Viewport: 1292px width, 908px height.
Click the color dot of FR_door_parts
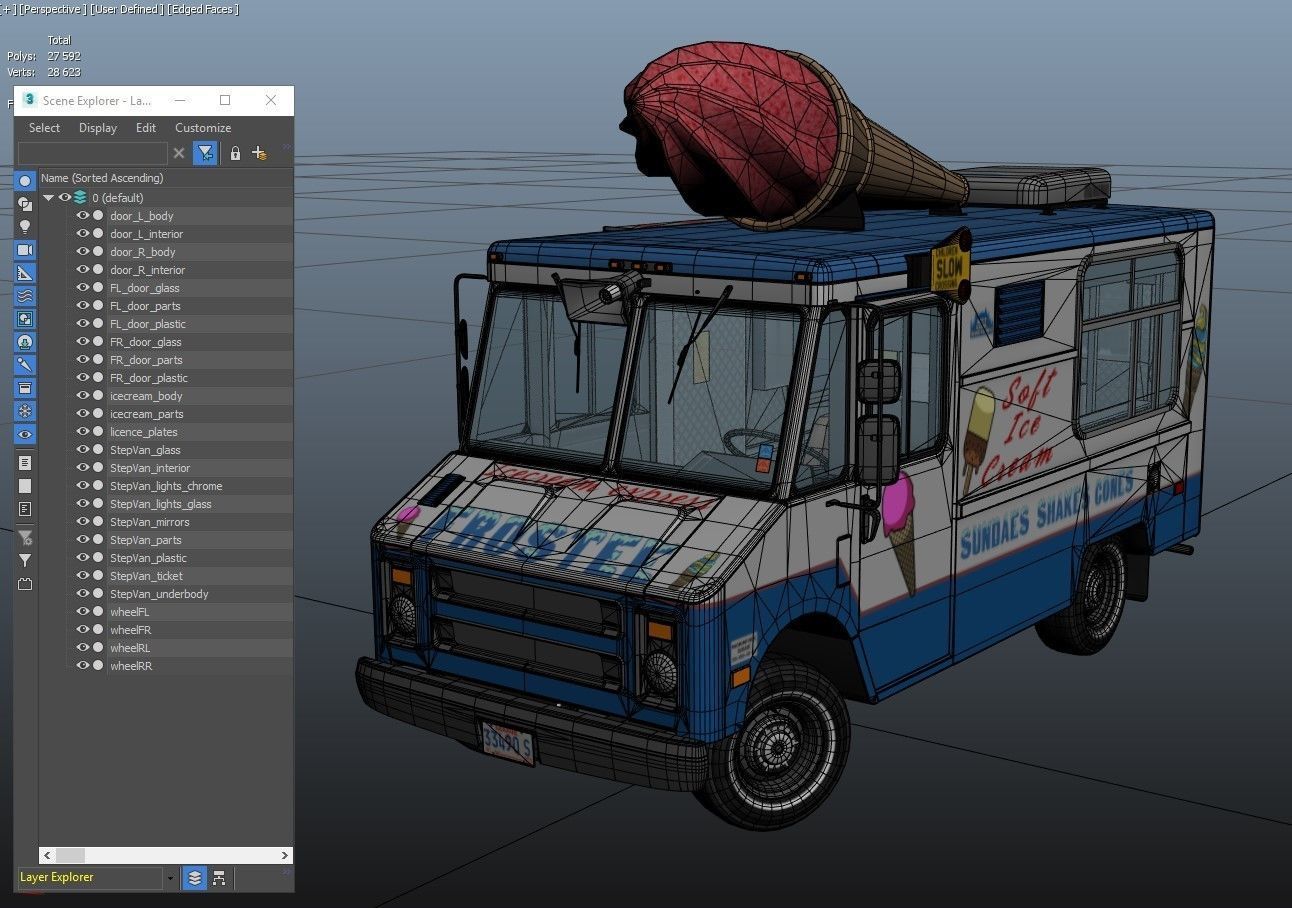(x=98, y=360)
